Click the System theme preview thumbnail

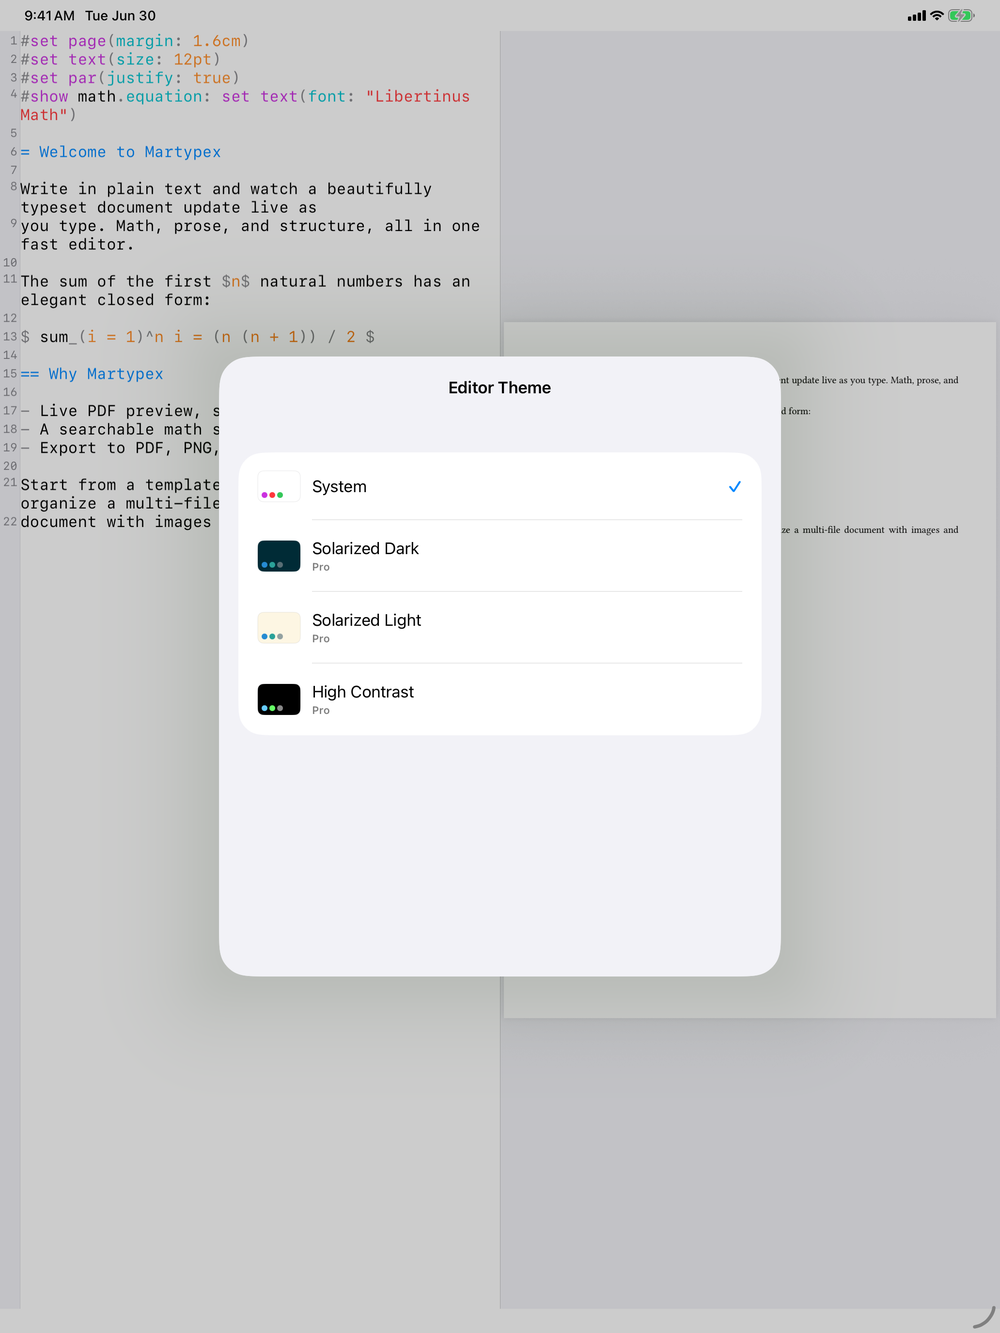point(279,487)
